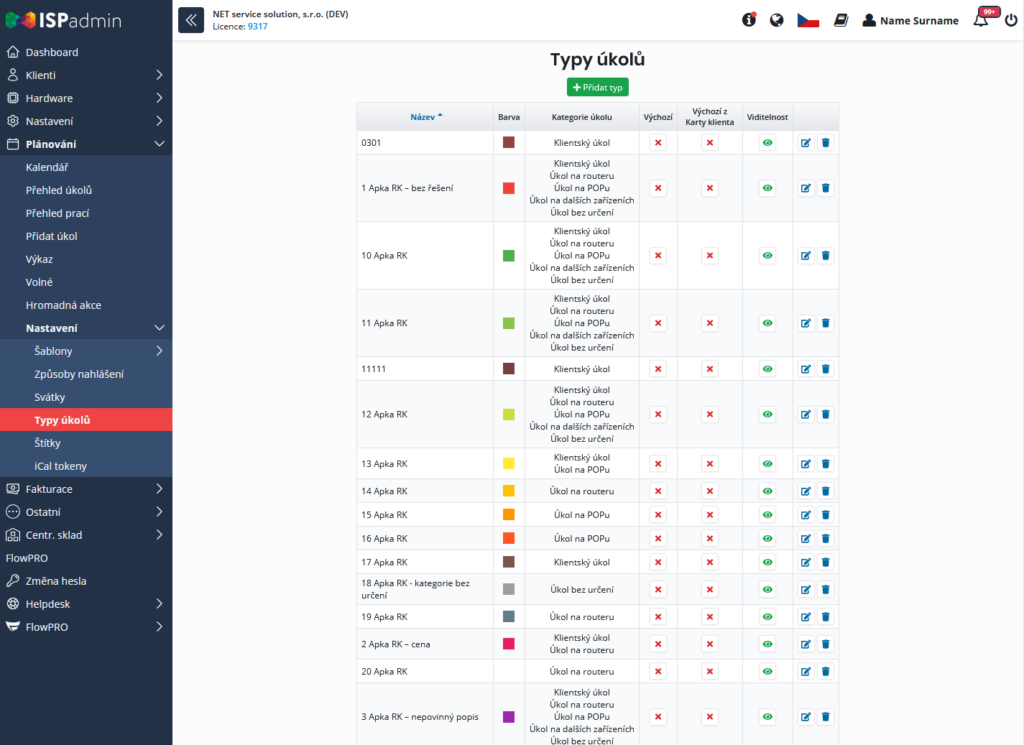The width and height of the screenshot is (1024, 745).
Task: Toggle visibility eye for 20 Apka RK
Action: point(767,671)
